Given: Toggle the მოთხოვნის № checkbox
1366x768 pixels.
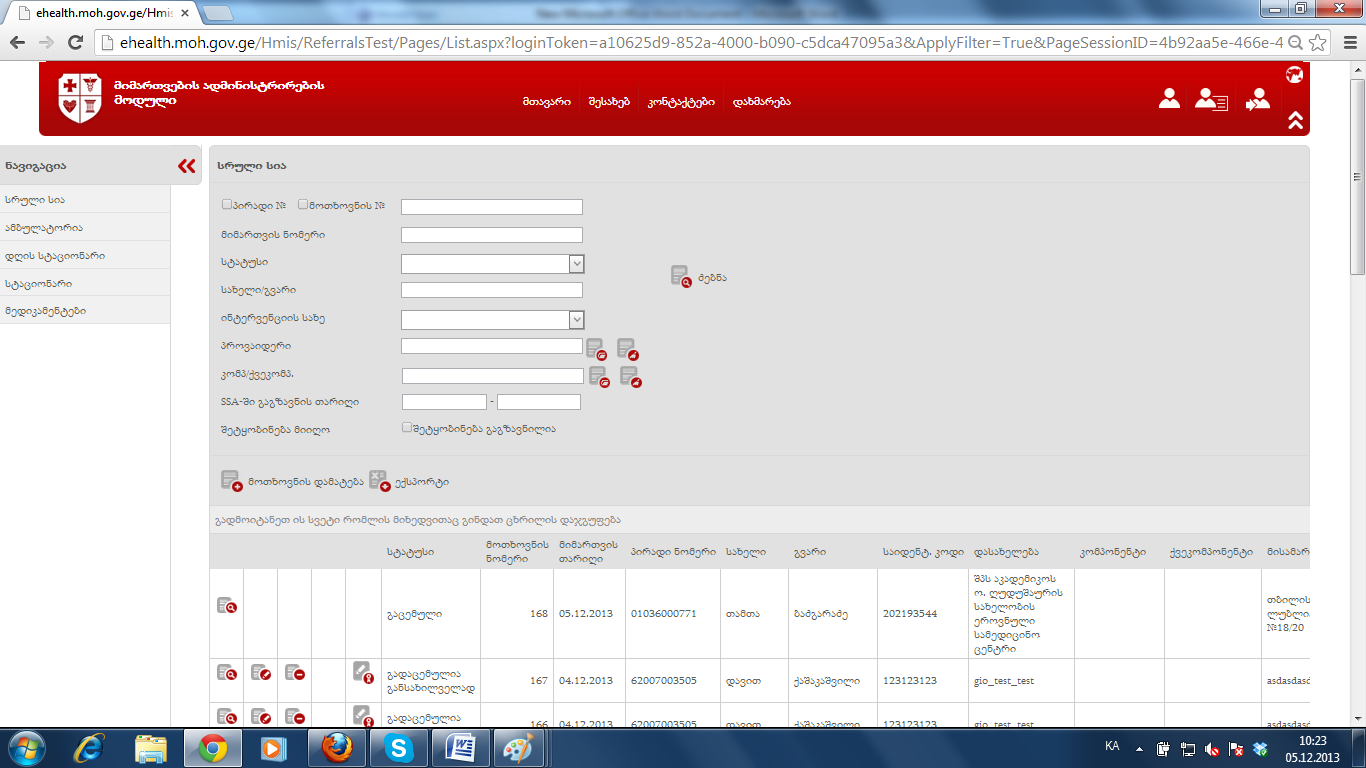Looking at the screenshot, I should coord(303,204).
